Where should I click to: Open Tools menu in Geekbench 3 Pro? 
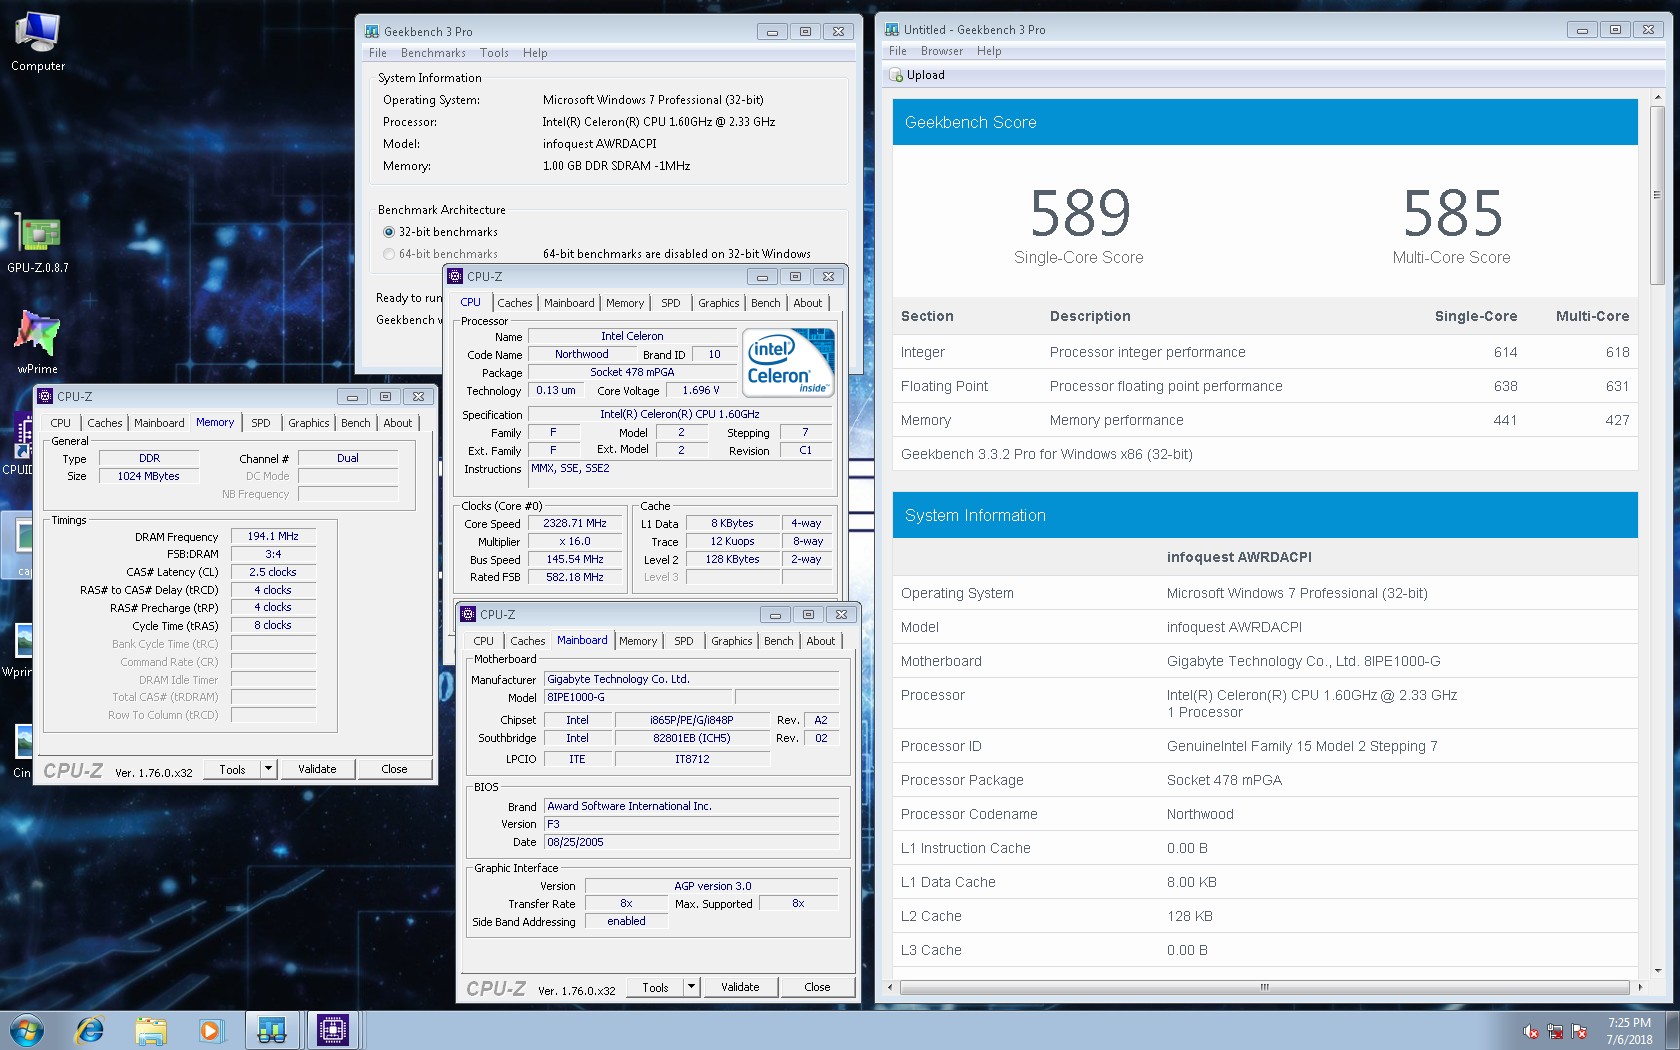[x=494, y=53]
